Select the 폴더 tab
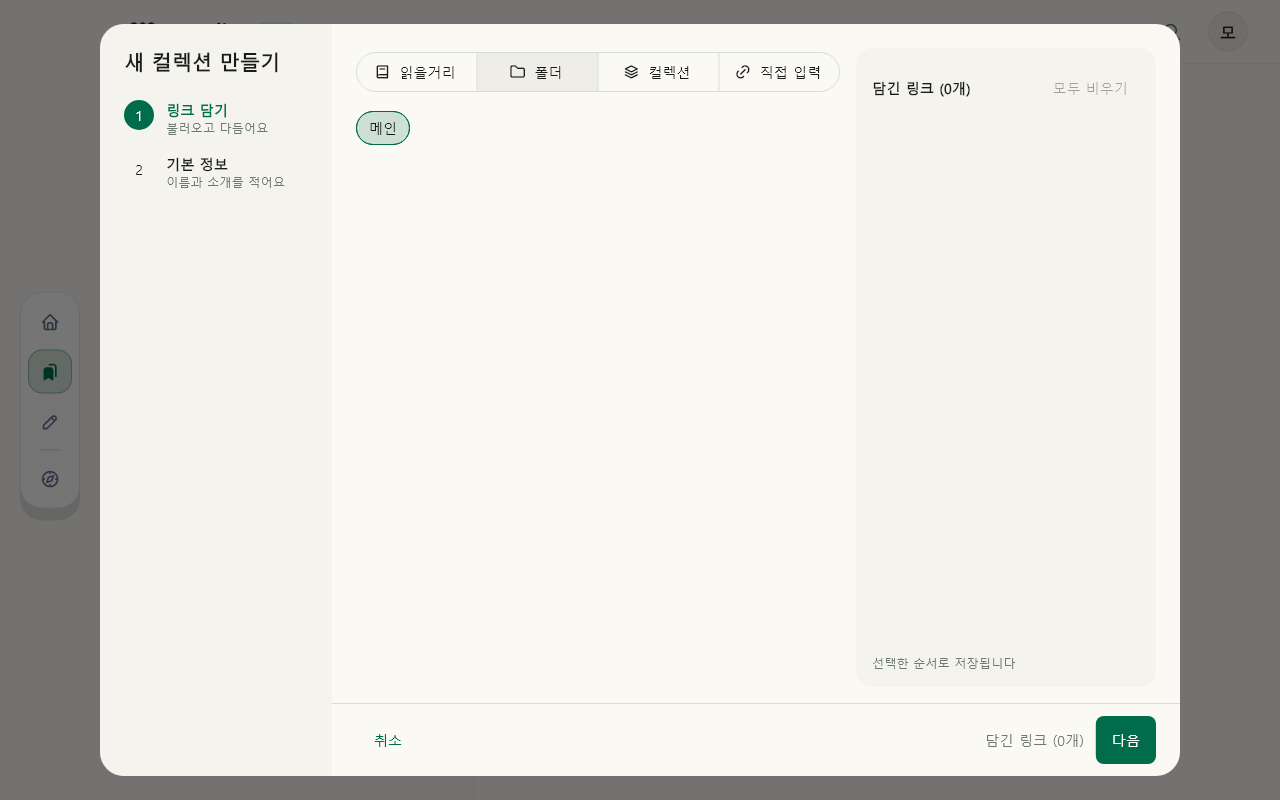 537,72
